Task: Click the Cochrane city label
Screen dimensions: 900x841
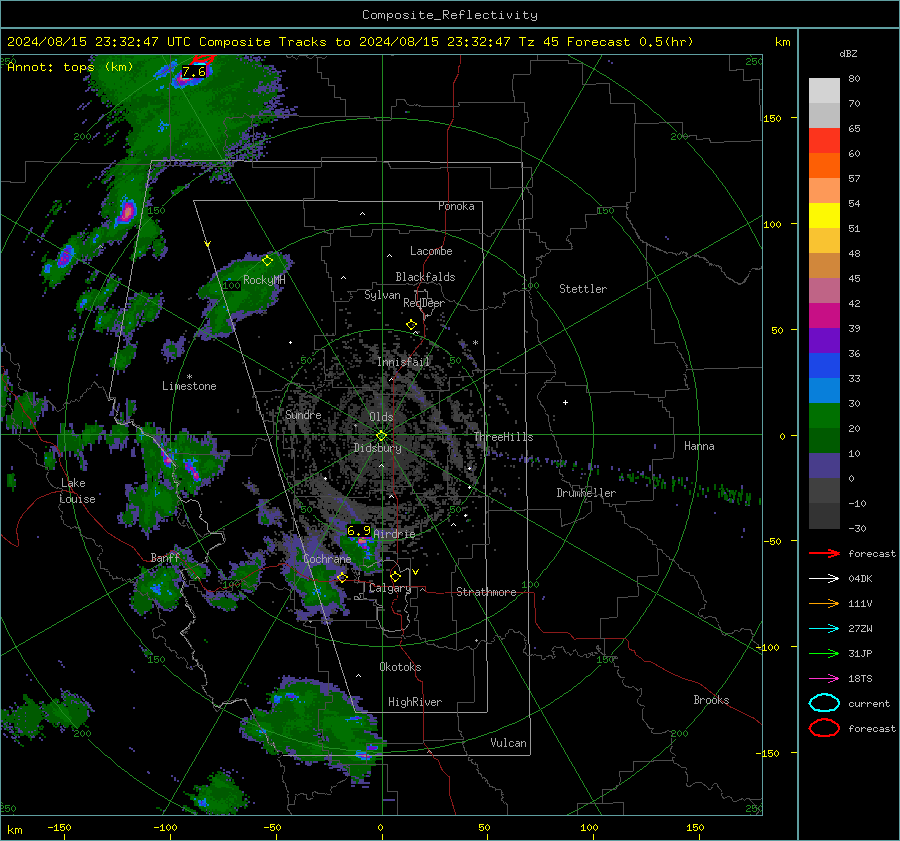Action: 327,559
